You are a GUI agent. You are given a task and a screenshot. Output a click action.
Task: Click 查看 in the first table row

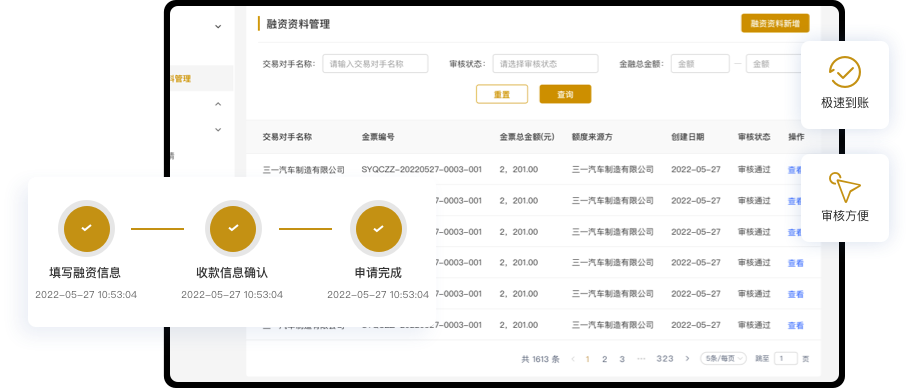pyautogui.click(x=795, y=170)
